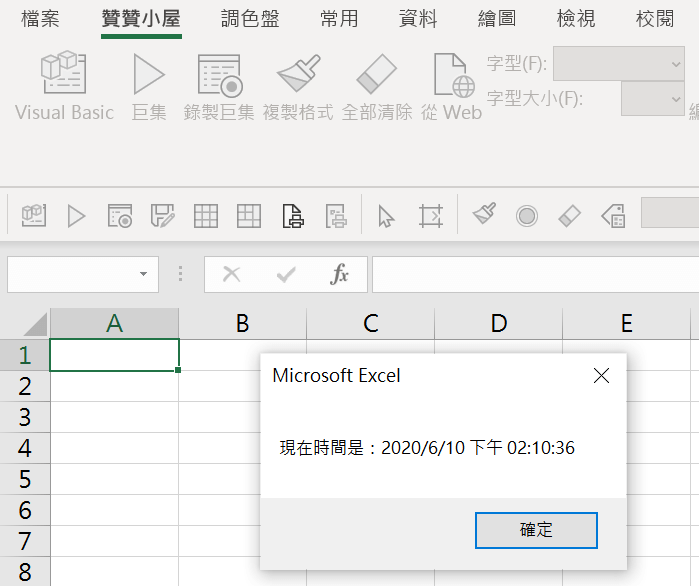Select row 2 header

coord(25,386)
